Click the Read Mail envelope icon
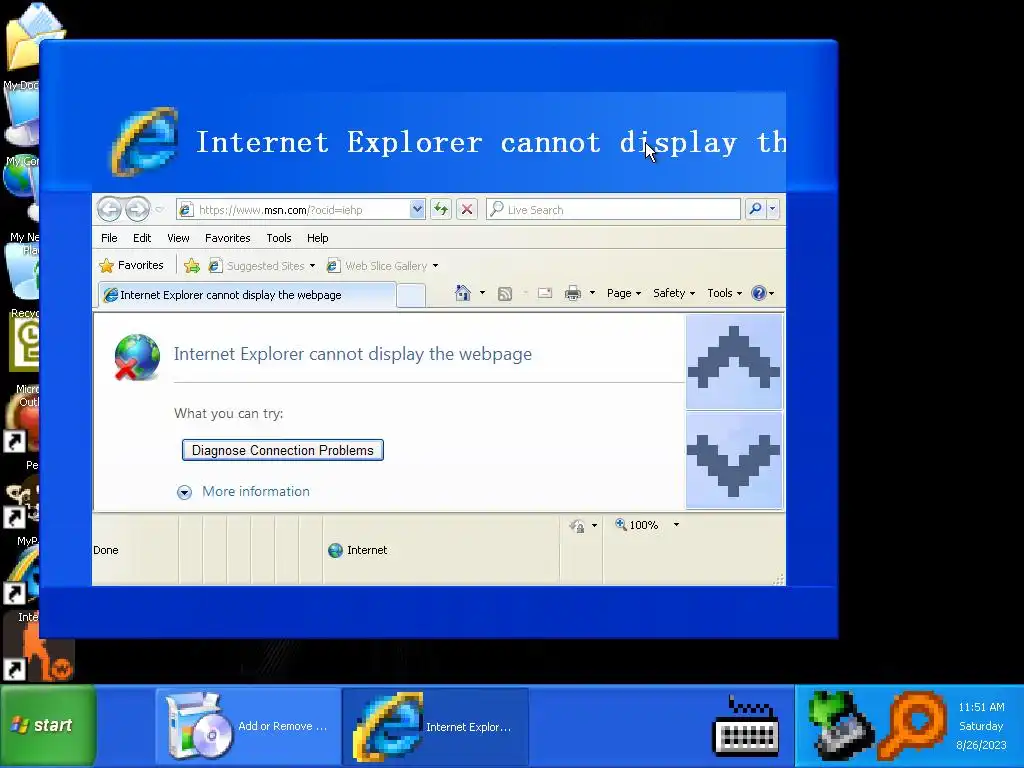1024x768 pixels. click(545, 293)
